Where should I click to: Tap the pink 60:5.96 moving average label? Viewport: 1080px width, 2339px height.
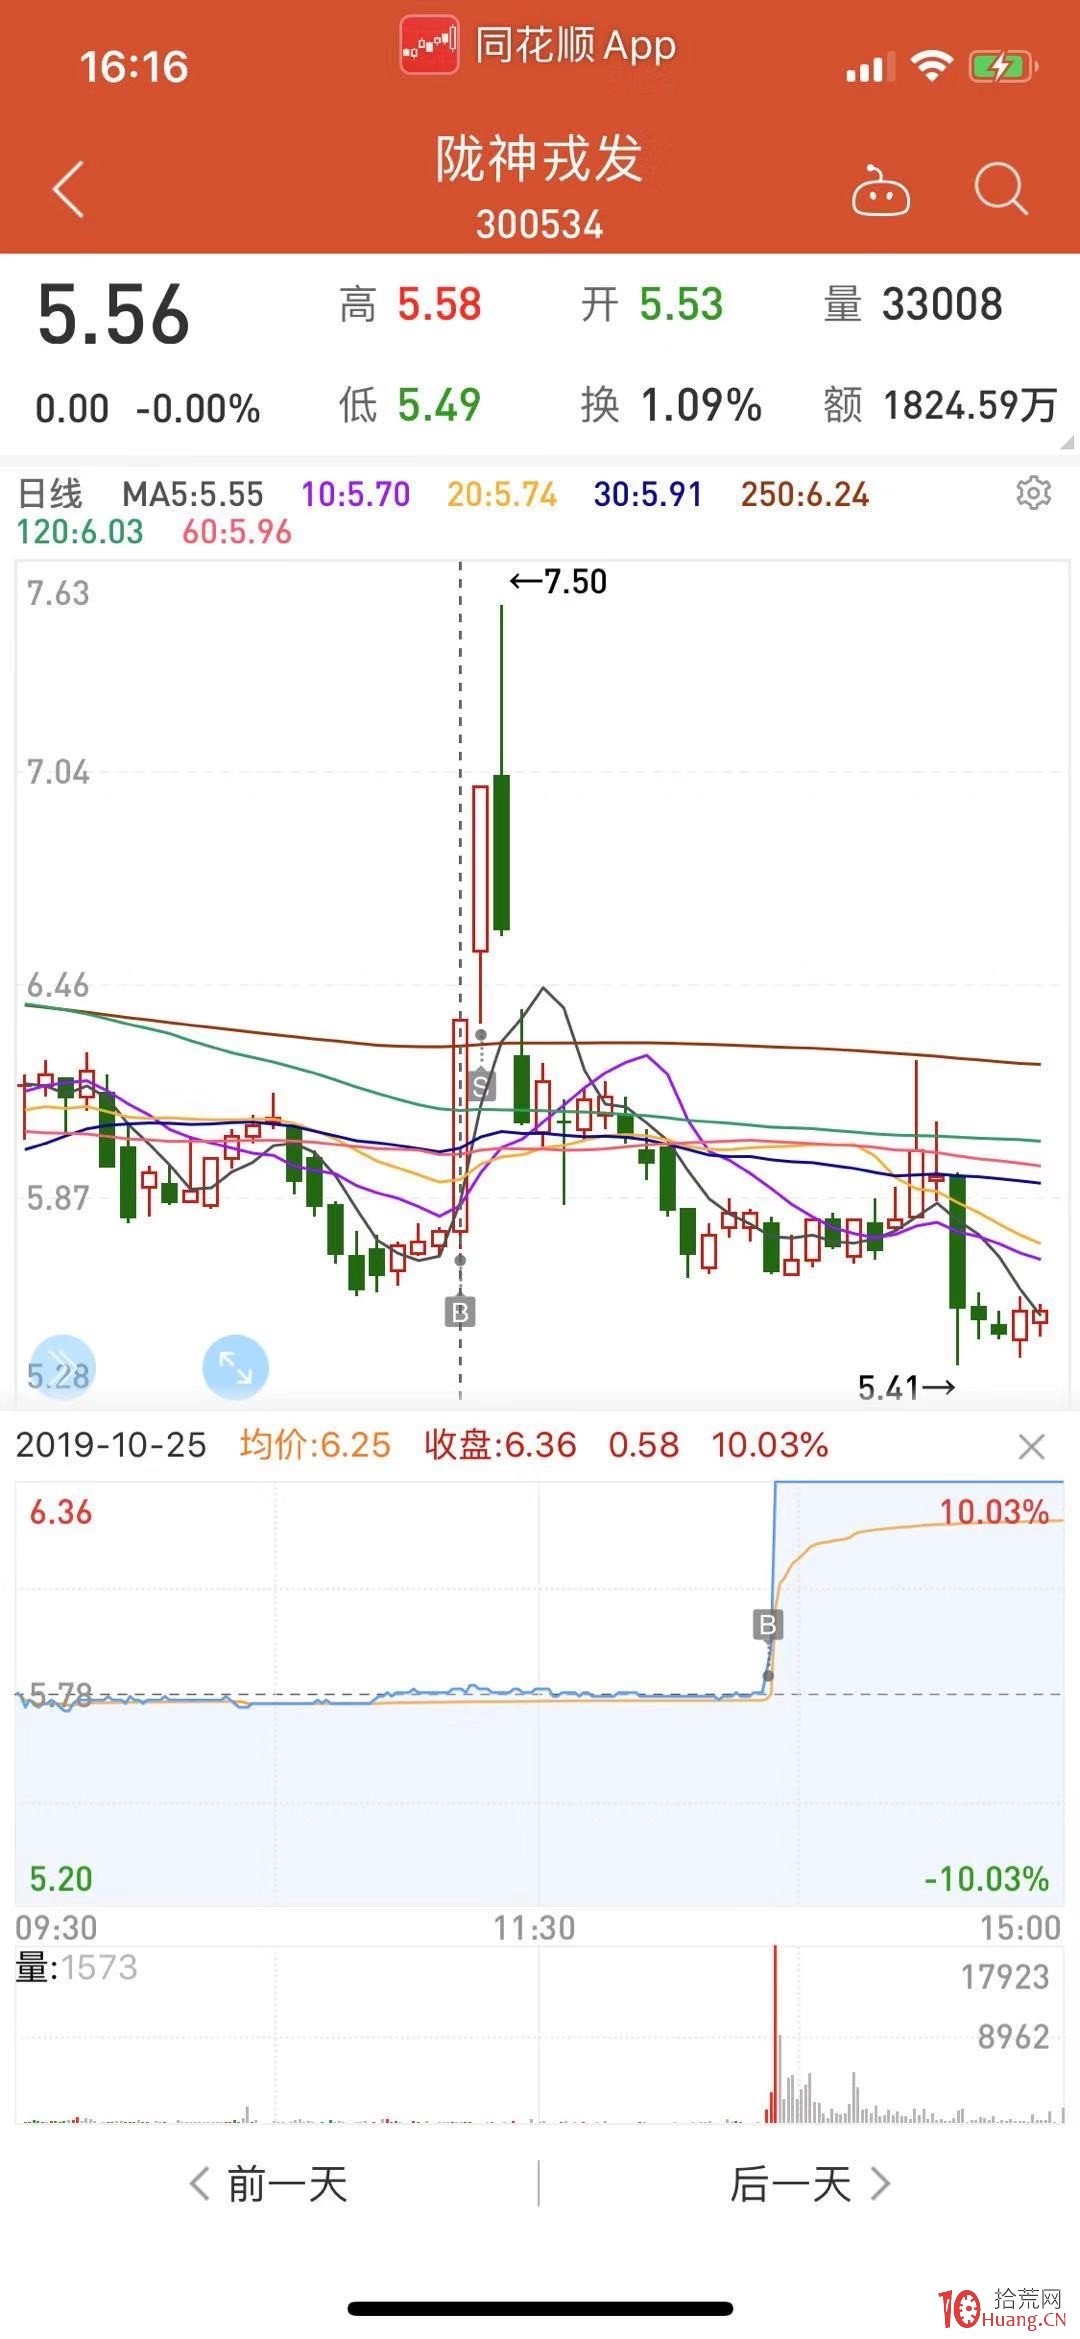[237, 532]
